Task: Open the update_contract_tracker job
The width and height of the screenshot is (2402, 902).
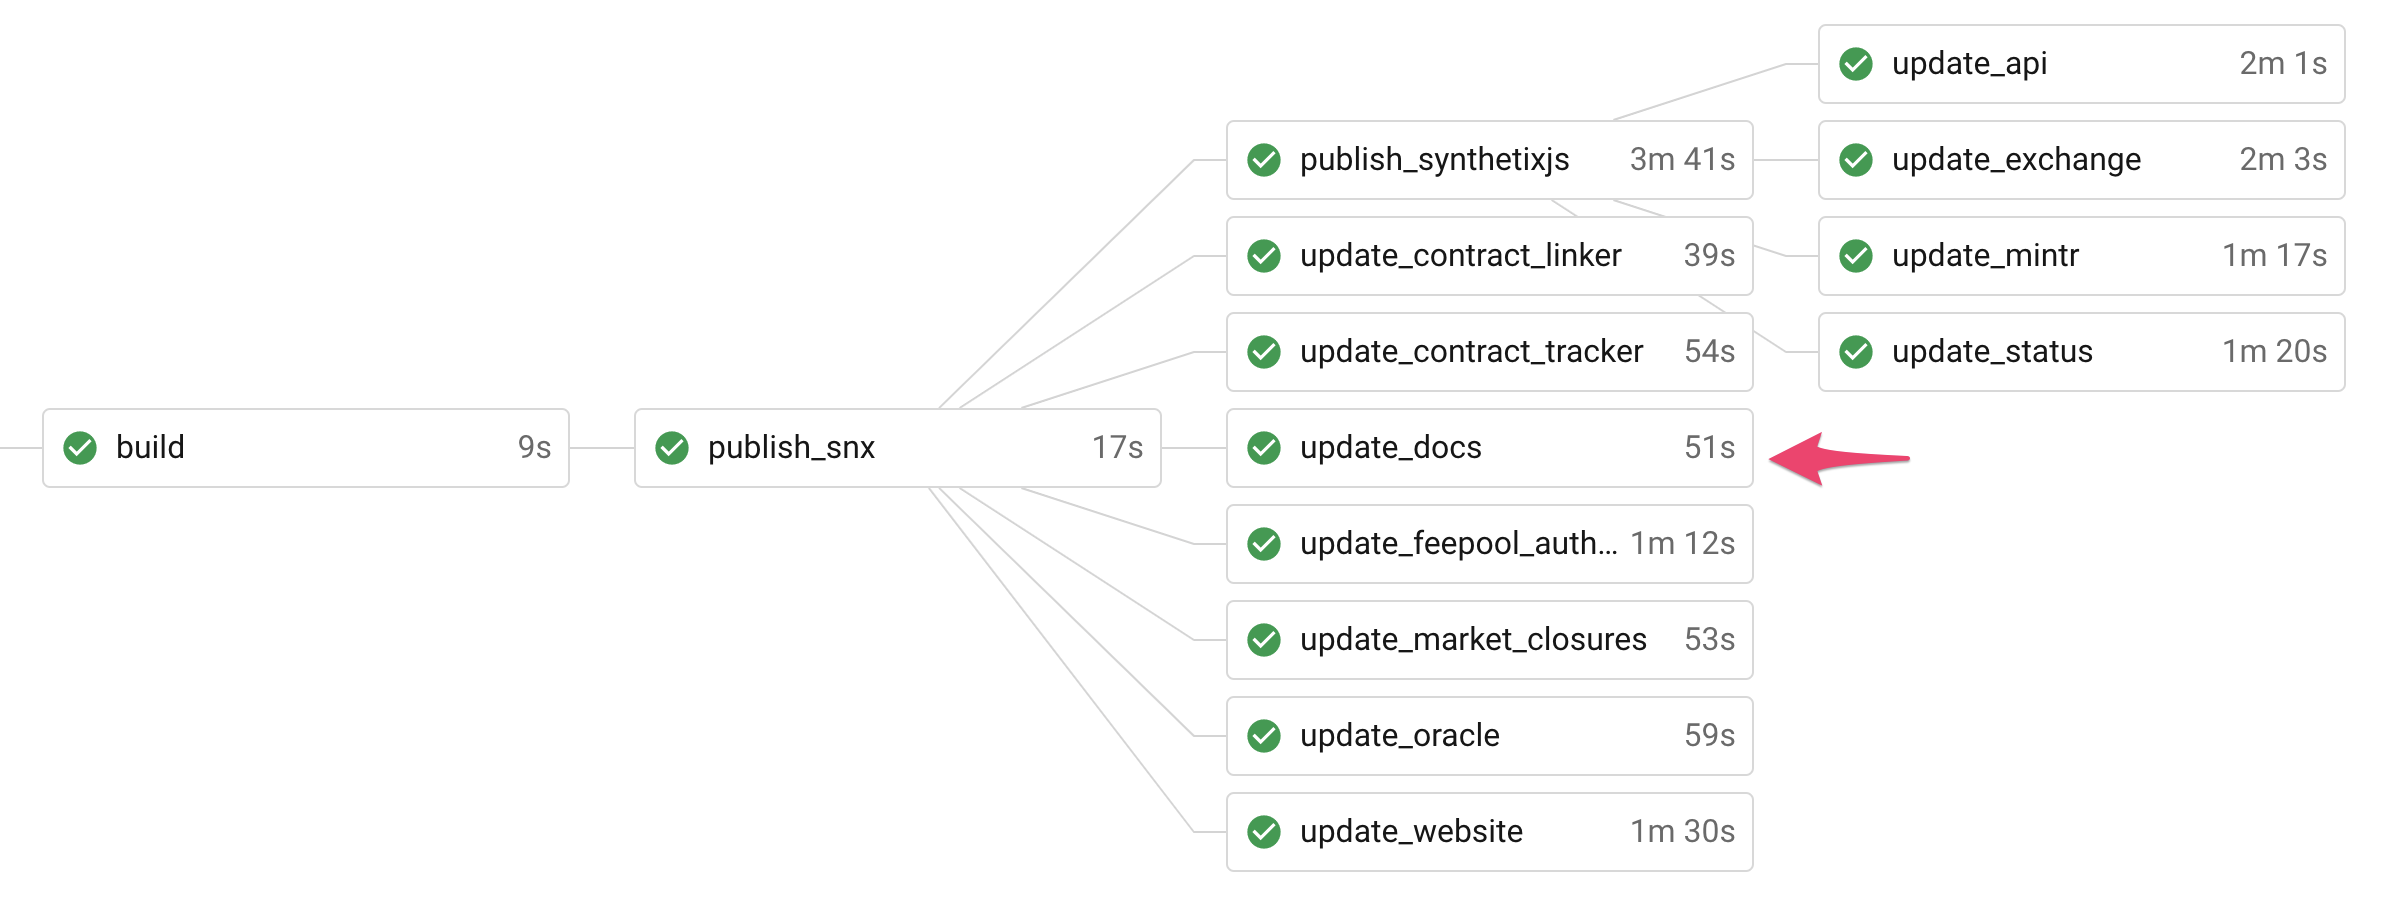Action: (1490, 352)
